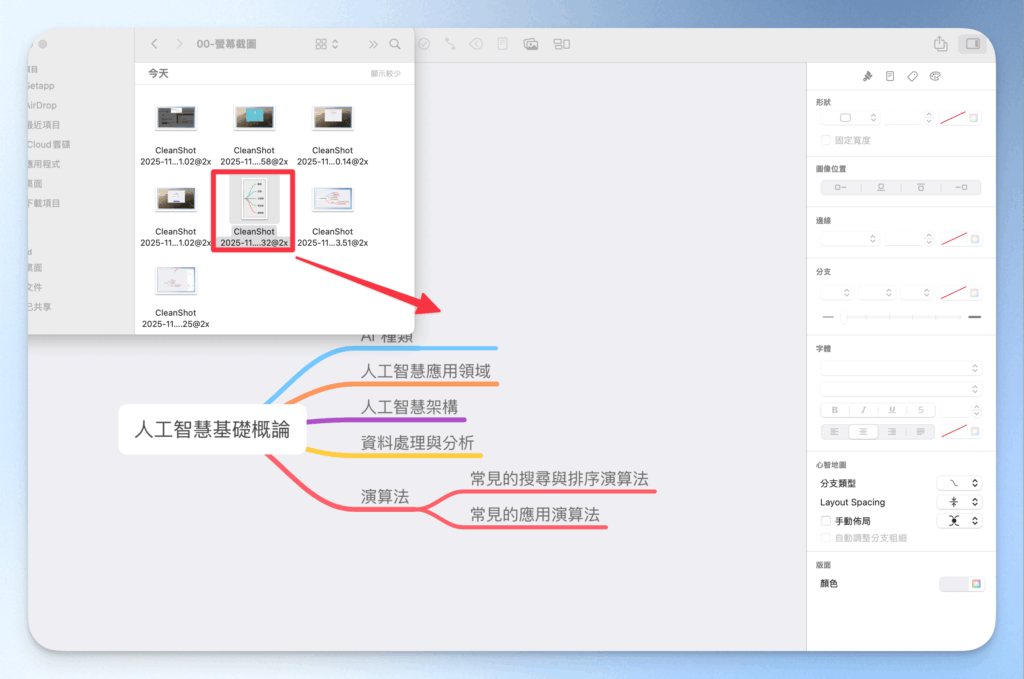This screenshot has width=1024, height=679.
Task: Click the outline layout toolbar icon
Action: 561,44
